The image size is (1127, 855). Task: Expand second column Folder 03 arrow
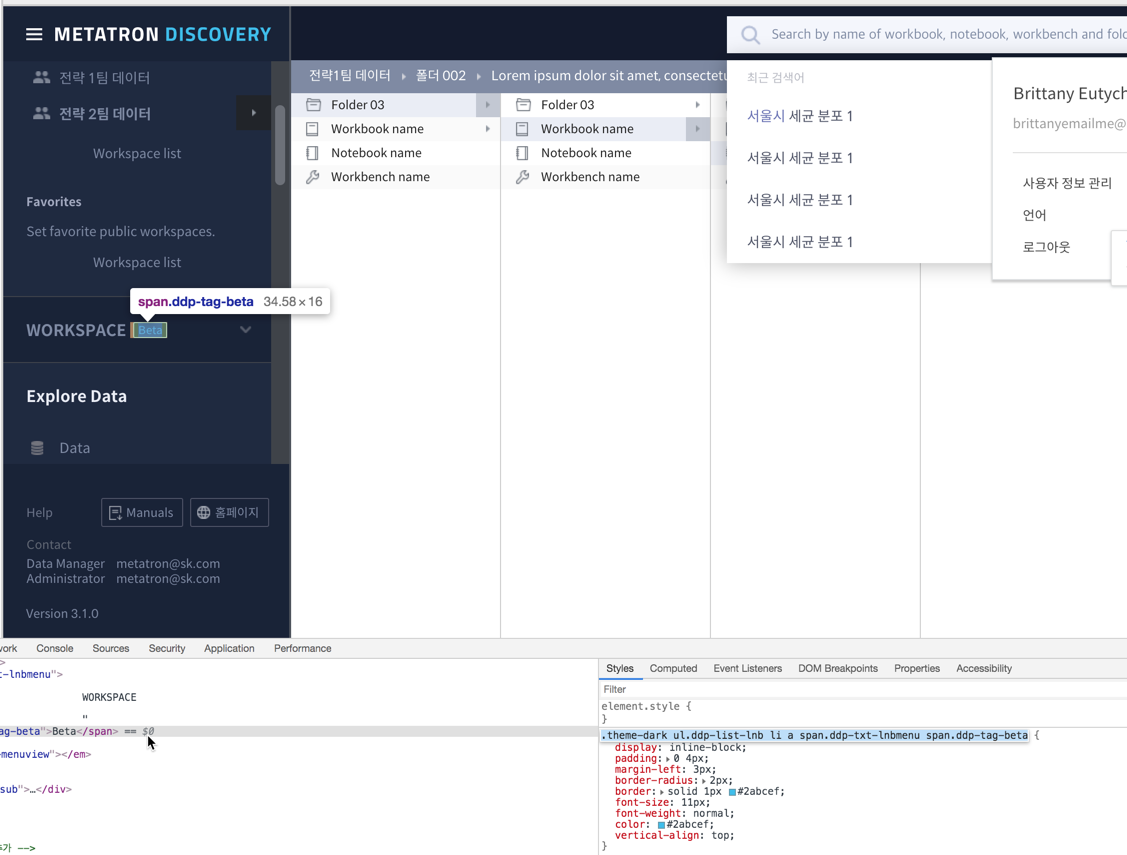pyautogui.click(x=697, y=105)
